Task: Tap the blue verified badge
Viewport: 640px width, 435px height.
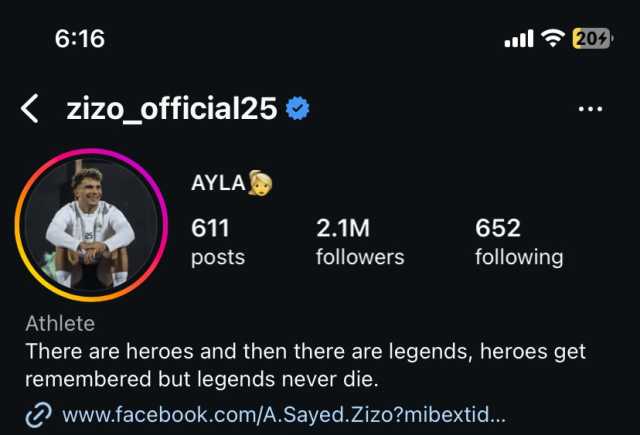Action: pyautogui.click(x=298, y=109)
